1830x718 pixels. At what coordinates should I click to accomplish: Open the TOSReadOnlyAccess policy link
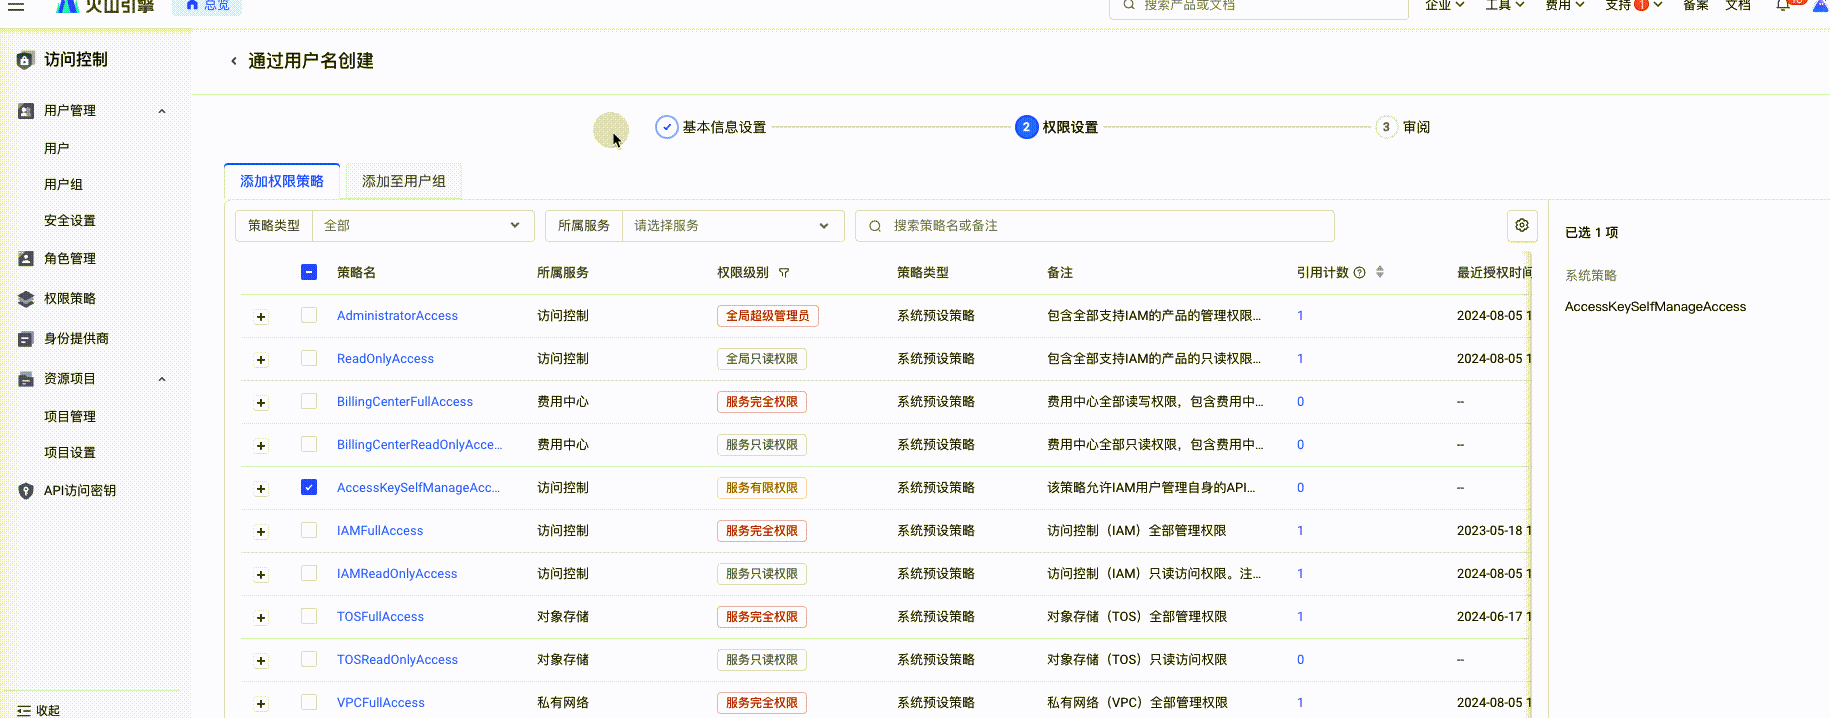[x=397, y=659]
